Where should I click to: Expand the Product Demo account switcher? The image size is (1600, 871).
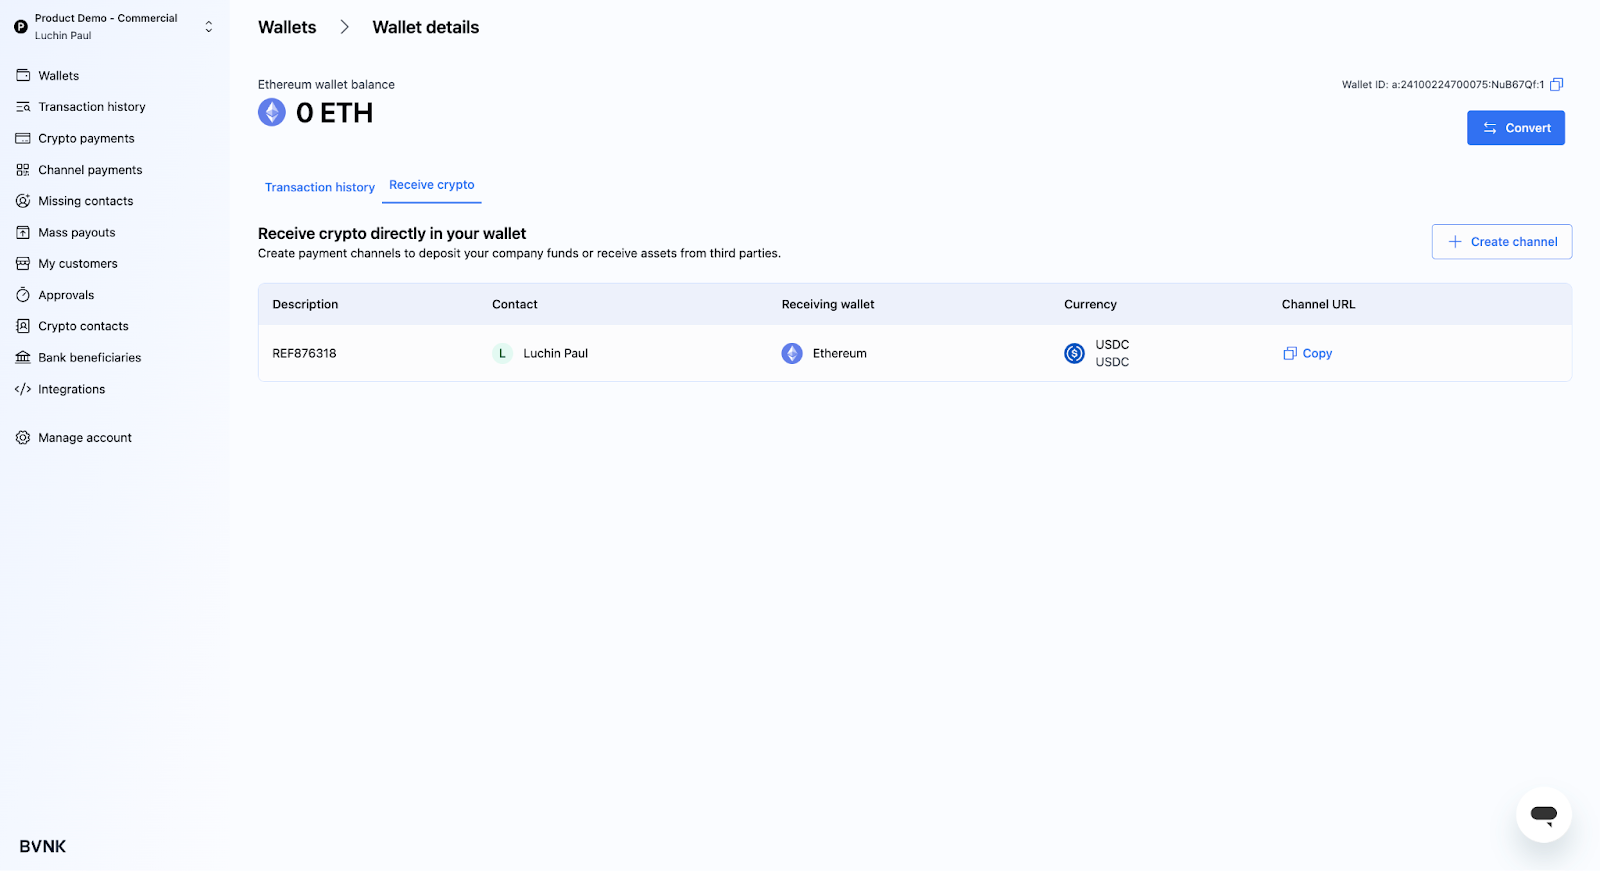(x=208, y=27)
